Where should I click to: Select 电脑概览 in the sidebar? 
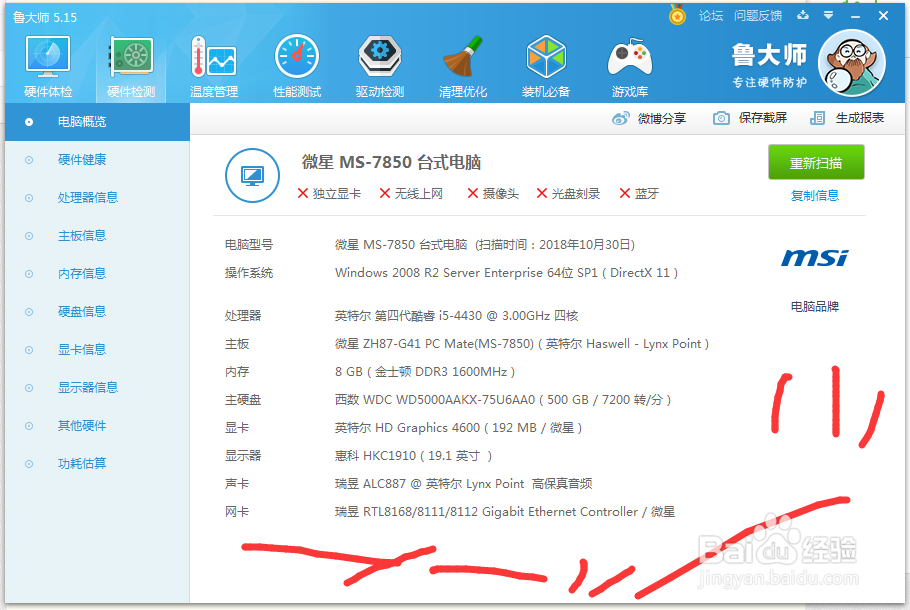pos(98,122)
